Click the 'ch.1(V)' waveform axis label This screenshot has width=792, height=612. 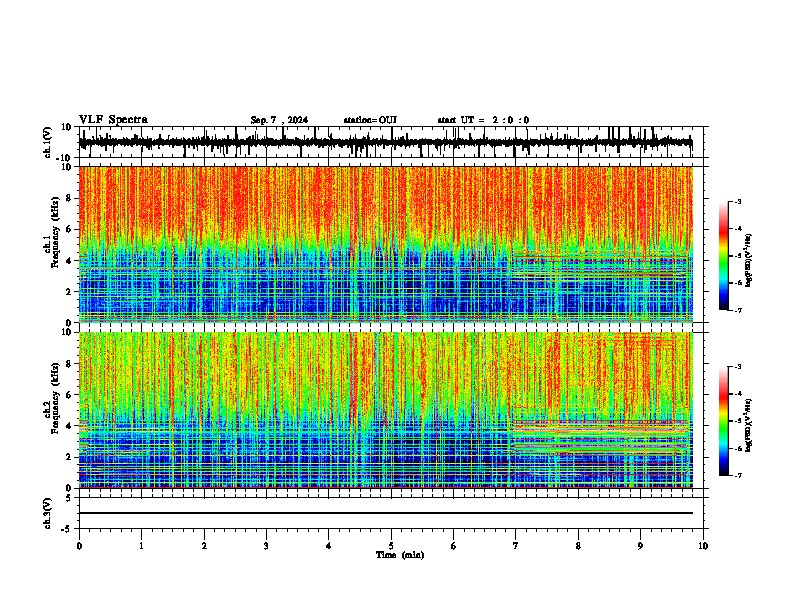48,142
